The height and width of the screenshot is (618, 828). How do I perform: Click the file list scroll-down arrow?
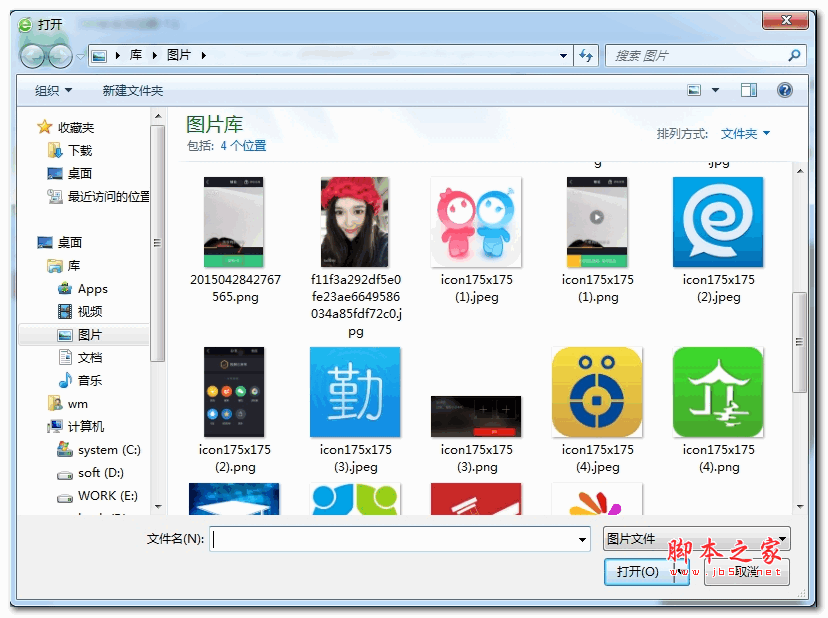[x=800, y=507]
